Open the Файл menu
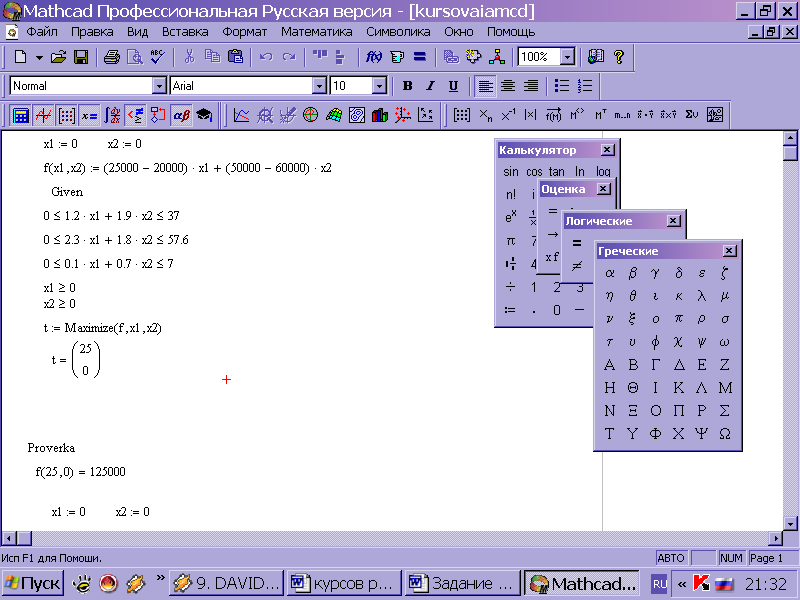 click(x=42, y=32)
